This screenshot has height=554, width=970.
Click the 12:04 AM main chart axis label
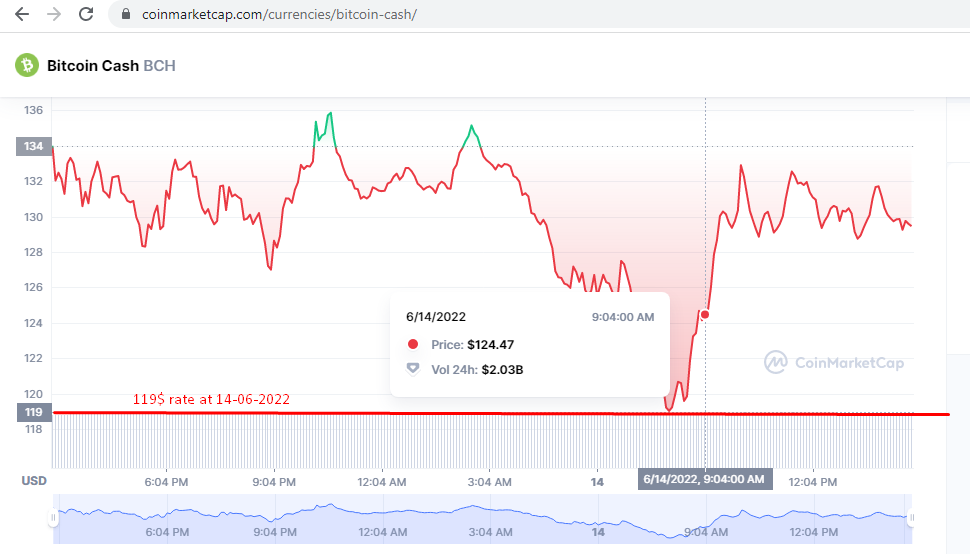point(382,482)
